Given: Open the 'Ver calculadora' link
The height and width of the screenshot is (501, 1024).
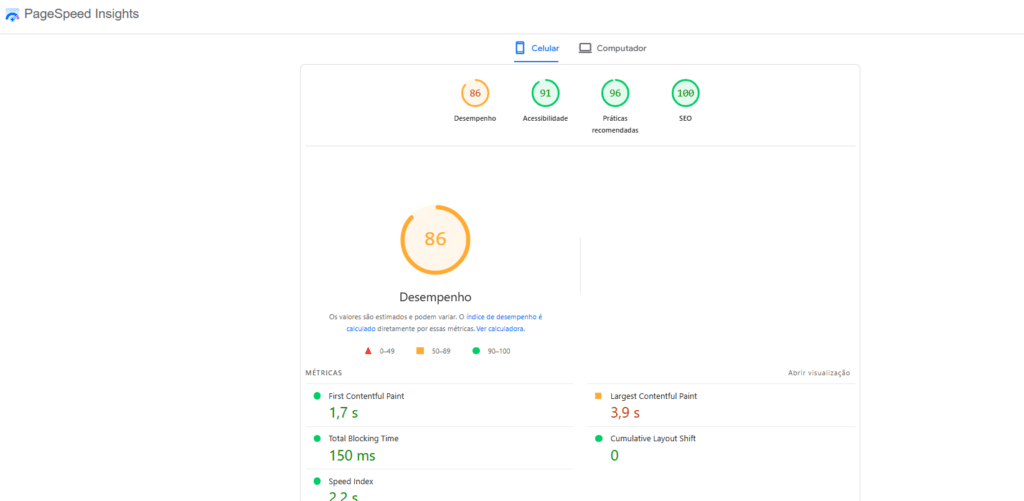Looking at the screenshot, I should pyautogui.click(x=500, y=328).
